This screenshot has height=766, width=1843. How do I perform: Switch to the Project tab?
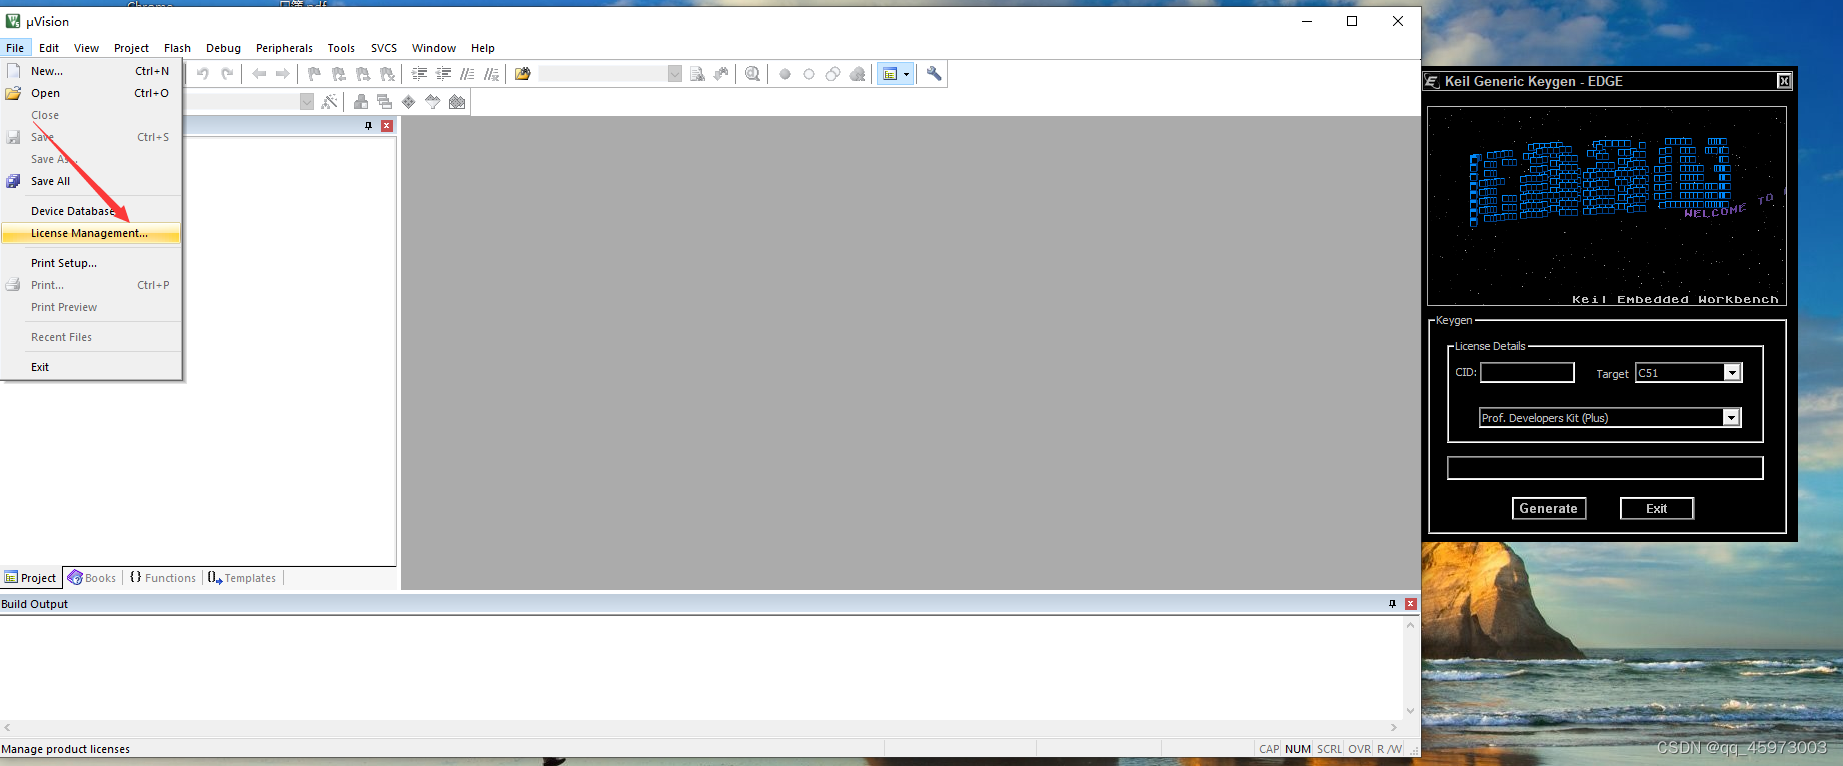(31, 578)
